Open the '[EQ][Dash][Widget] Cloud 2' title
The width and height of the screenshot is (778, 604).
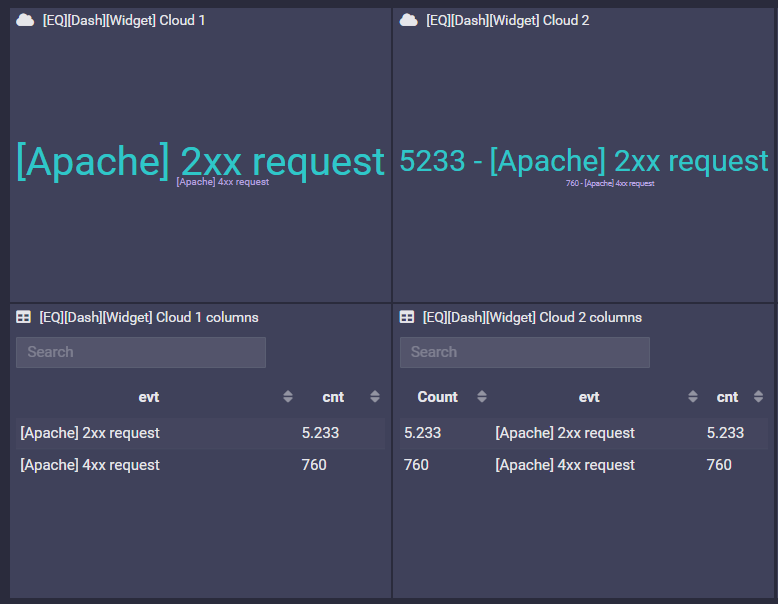508,20
